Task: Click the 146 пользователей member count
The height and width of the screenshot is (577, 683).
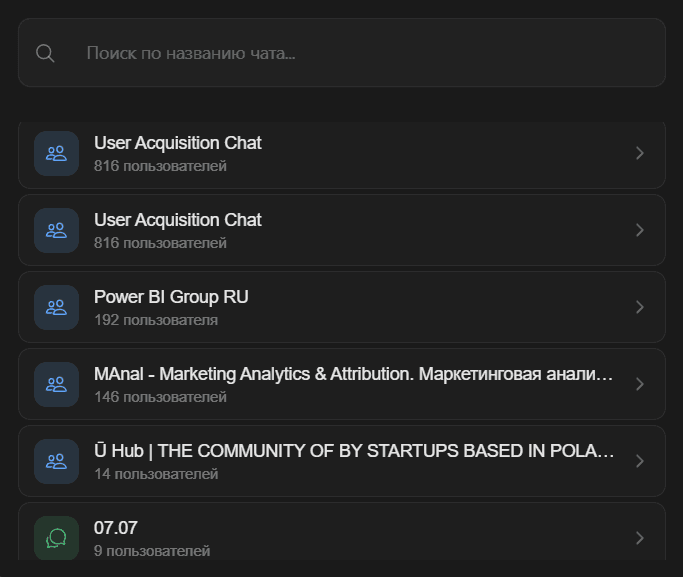Action: pyautogui.click(x=160, y=397)
